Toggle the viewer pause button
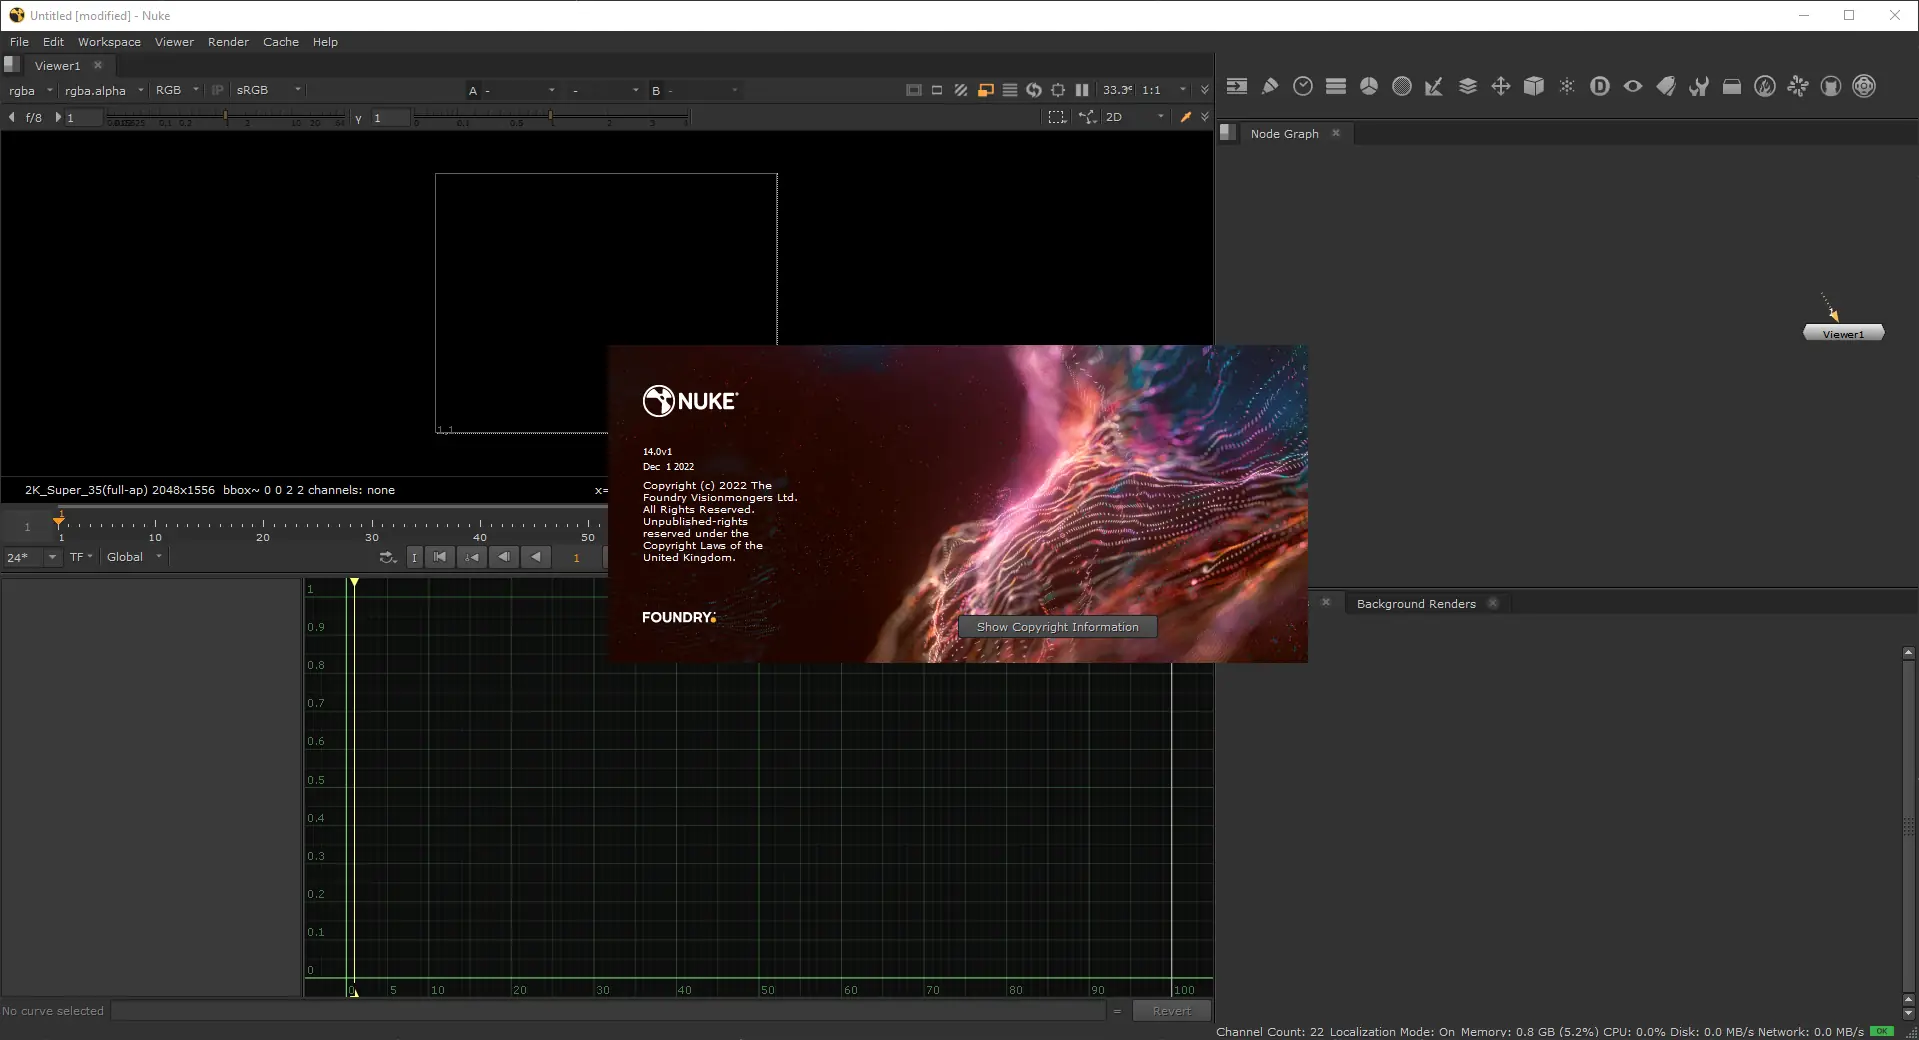Image resolution: width=1919 pixels, height=1040 pixels. tap(1082, 90)
